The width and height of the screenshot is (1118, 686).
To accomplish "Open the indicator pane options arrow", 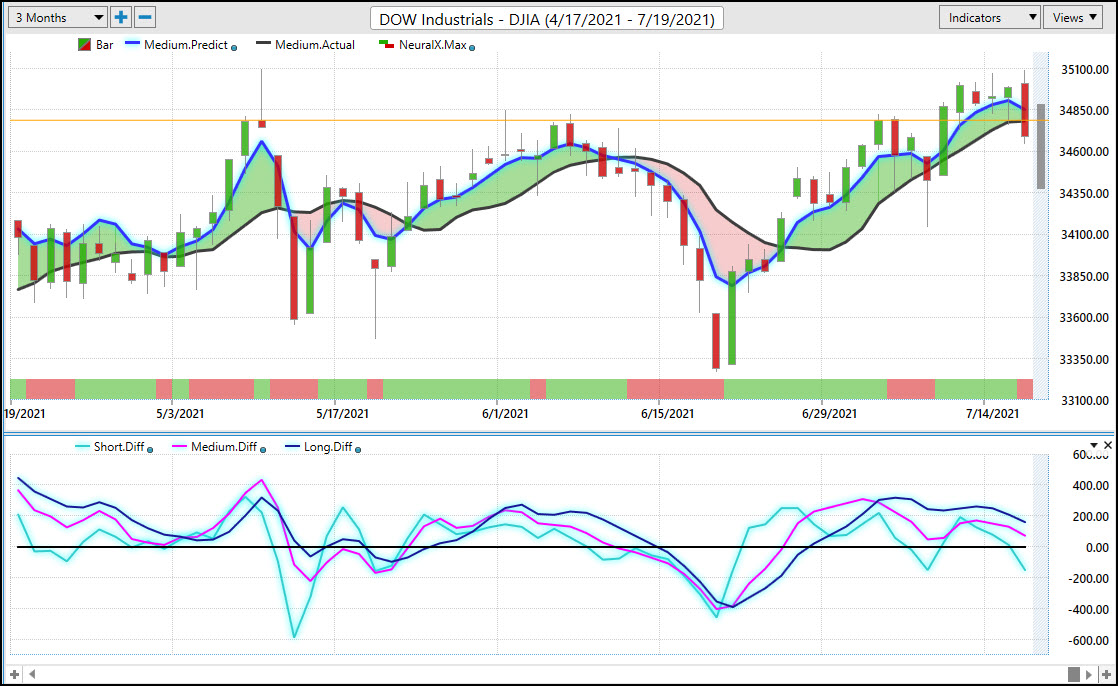I will [x=1094, y=446].
